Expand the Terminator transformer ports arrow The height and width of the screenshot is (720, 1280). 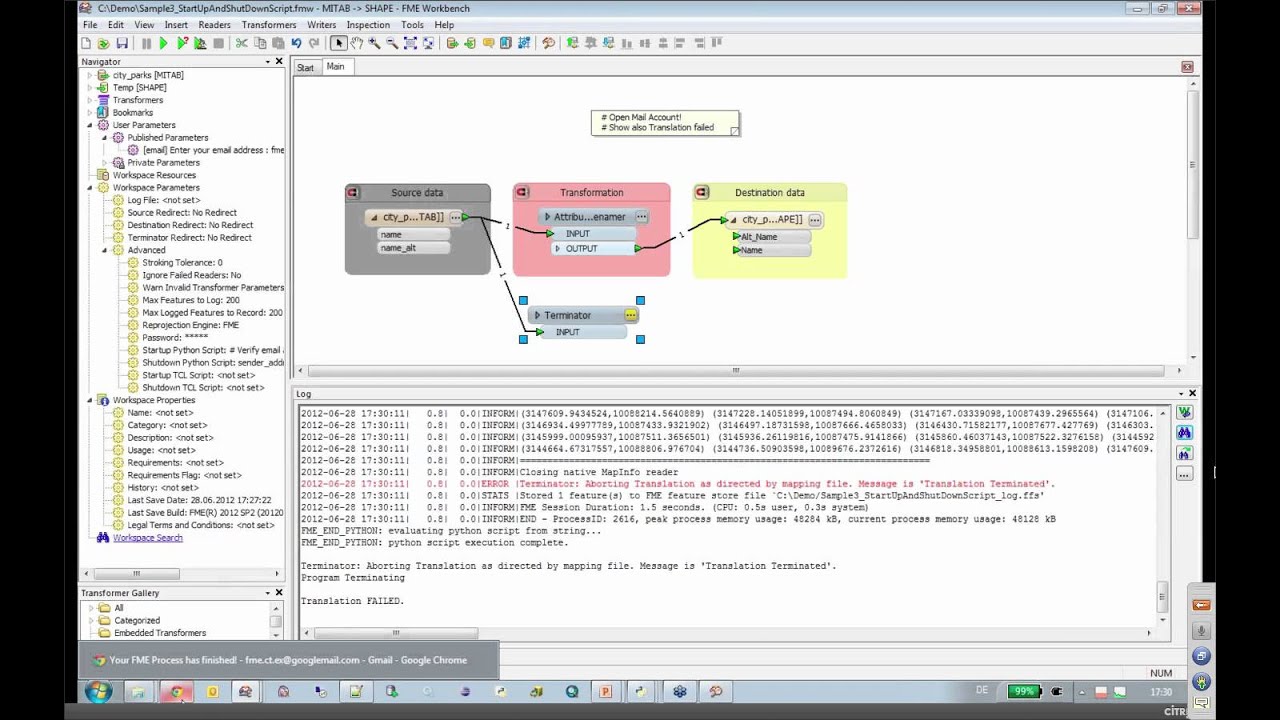click(537, 315)
